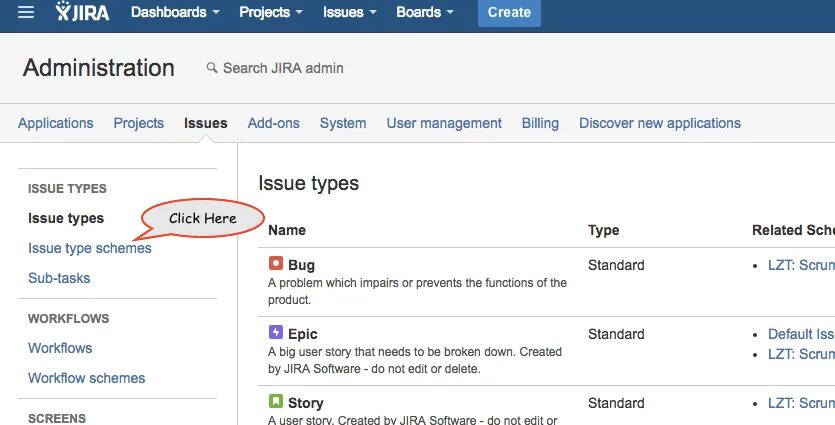Viewport: 835px width, 425px height.
Task: Open Issue type schemes link
Action: (90, 248)
